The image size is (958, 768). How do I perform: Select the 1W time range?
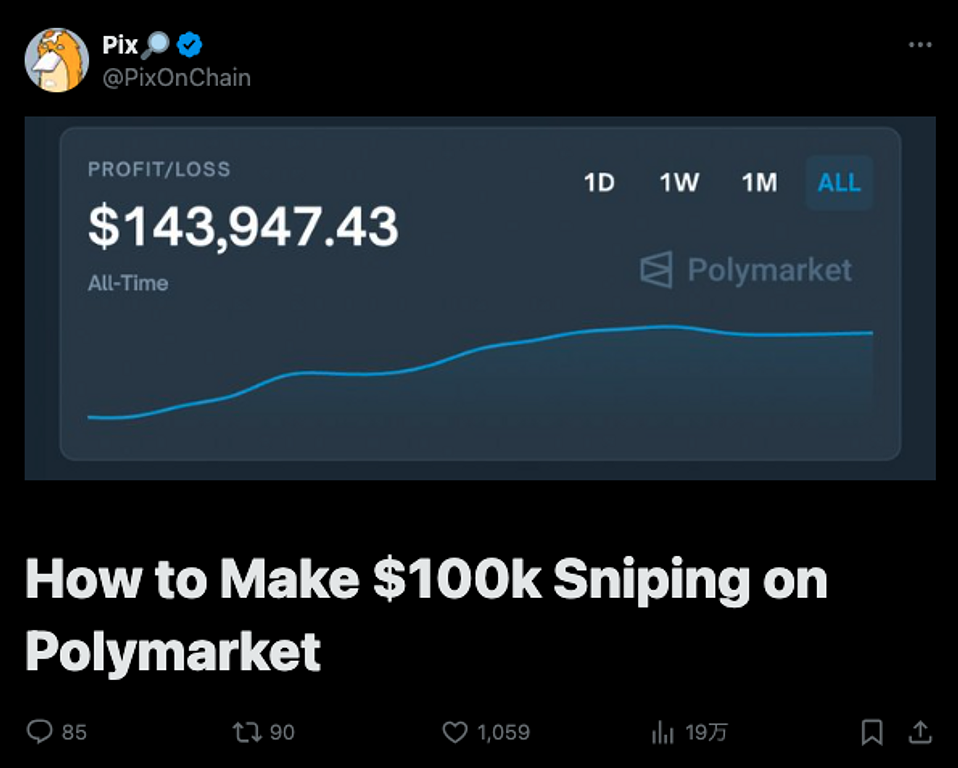point(679,183)
